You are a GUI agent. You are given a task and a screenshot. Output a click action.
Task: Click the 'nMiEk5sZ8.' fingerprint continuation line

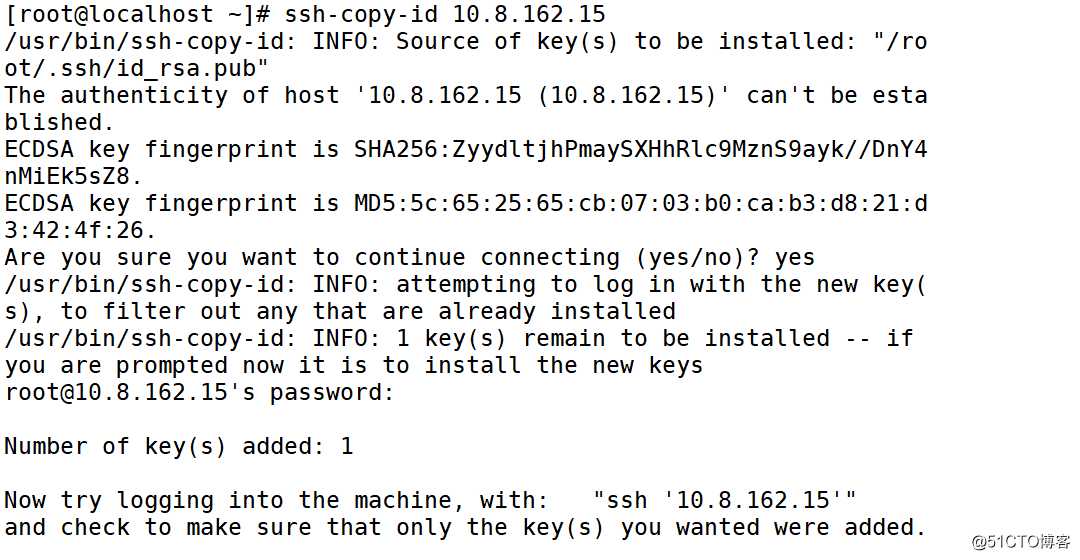(x=73, y=176)
